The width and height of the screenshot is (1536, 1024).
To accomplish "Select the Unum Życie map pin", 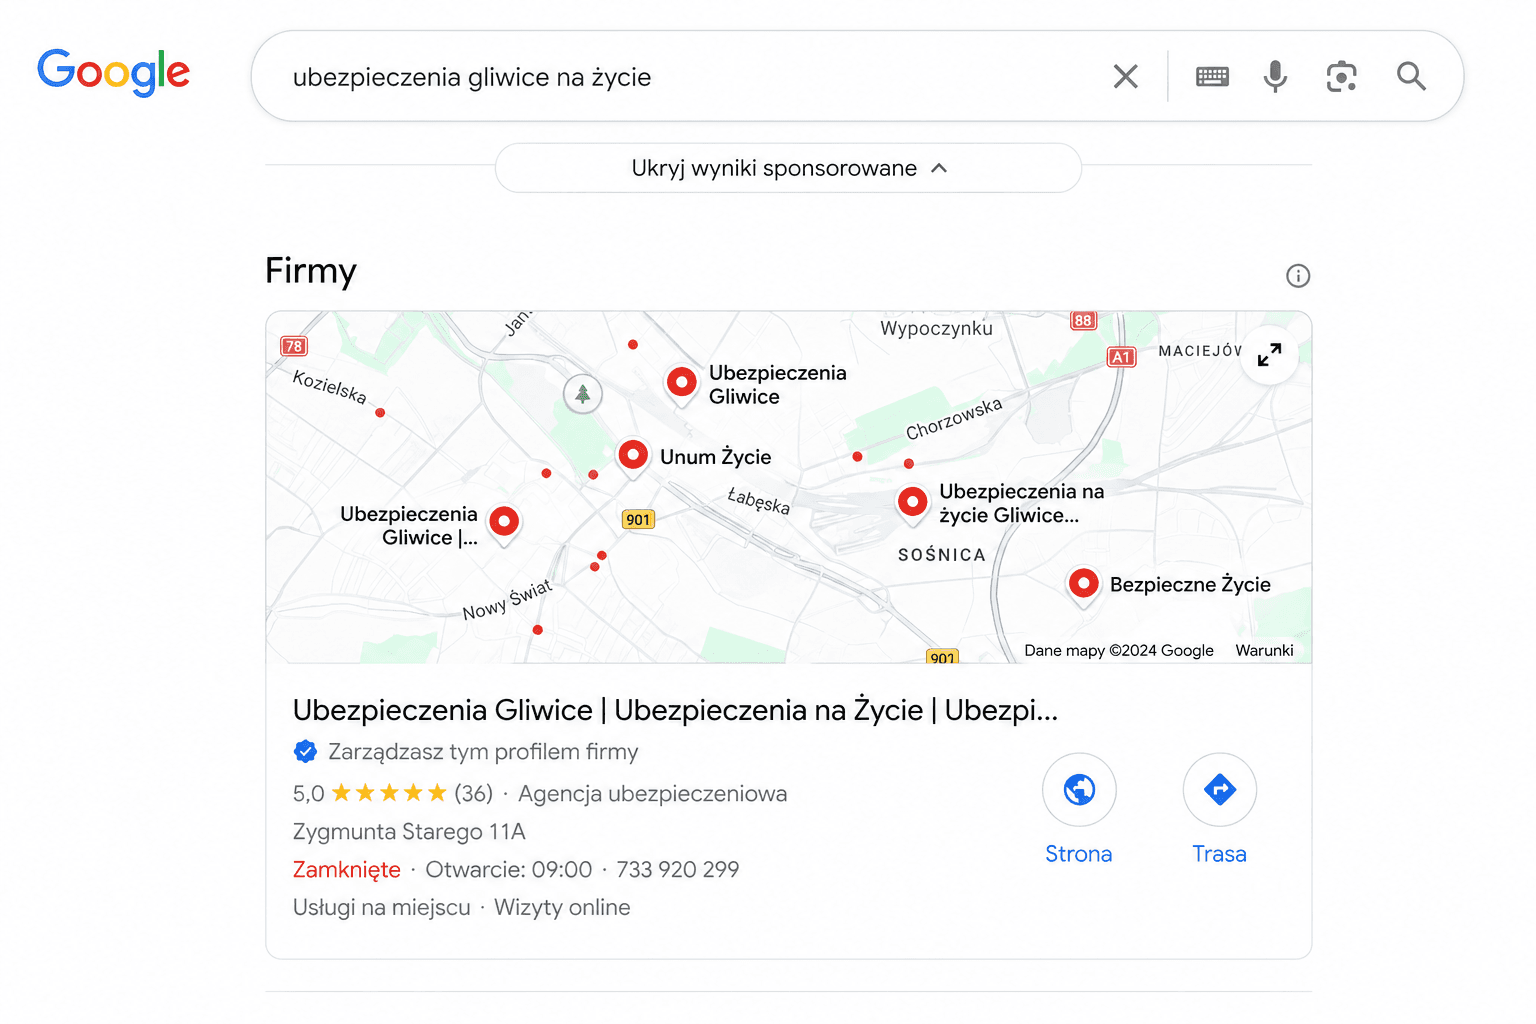I will point(633,455).
